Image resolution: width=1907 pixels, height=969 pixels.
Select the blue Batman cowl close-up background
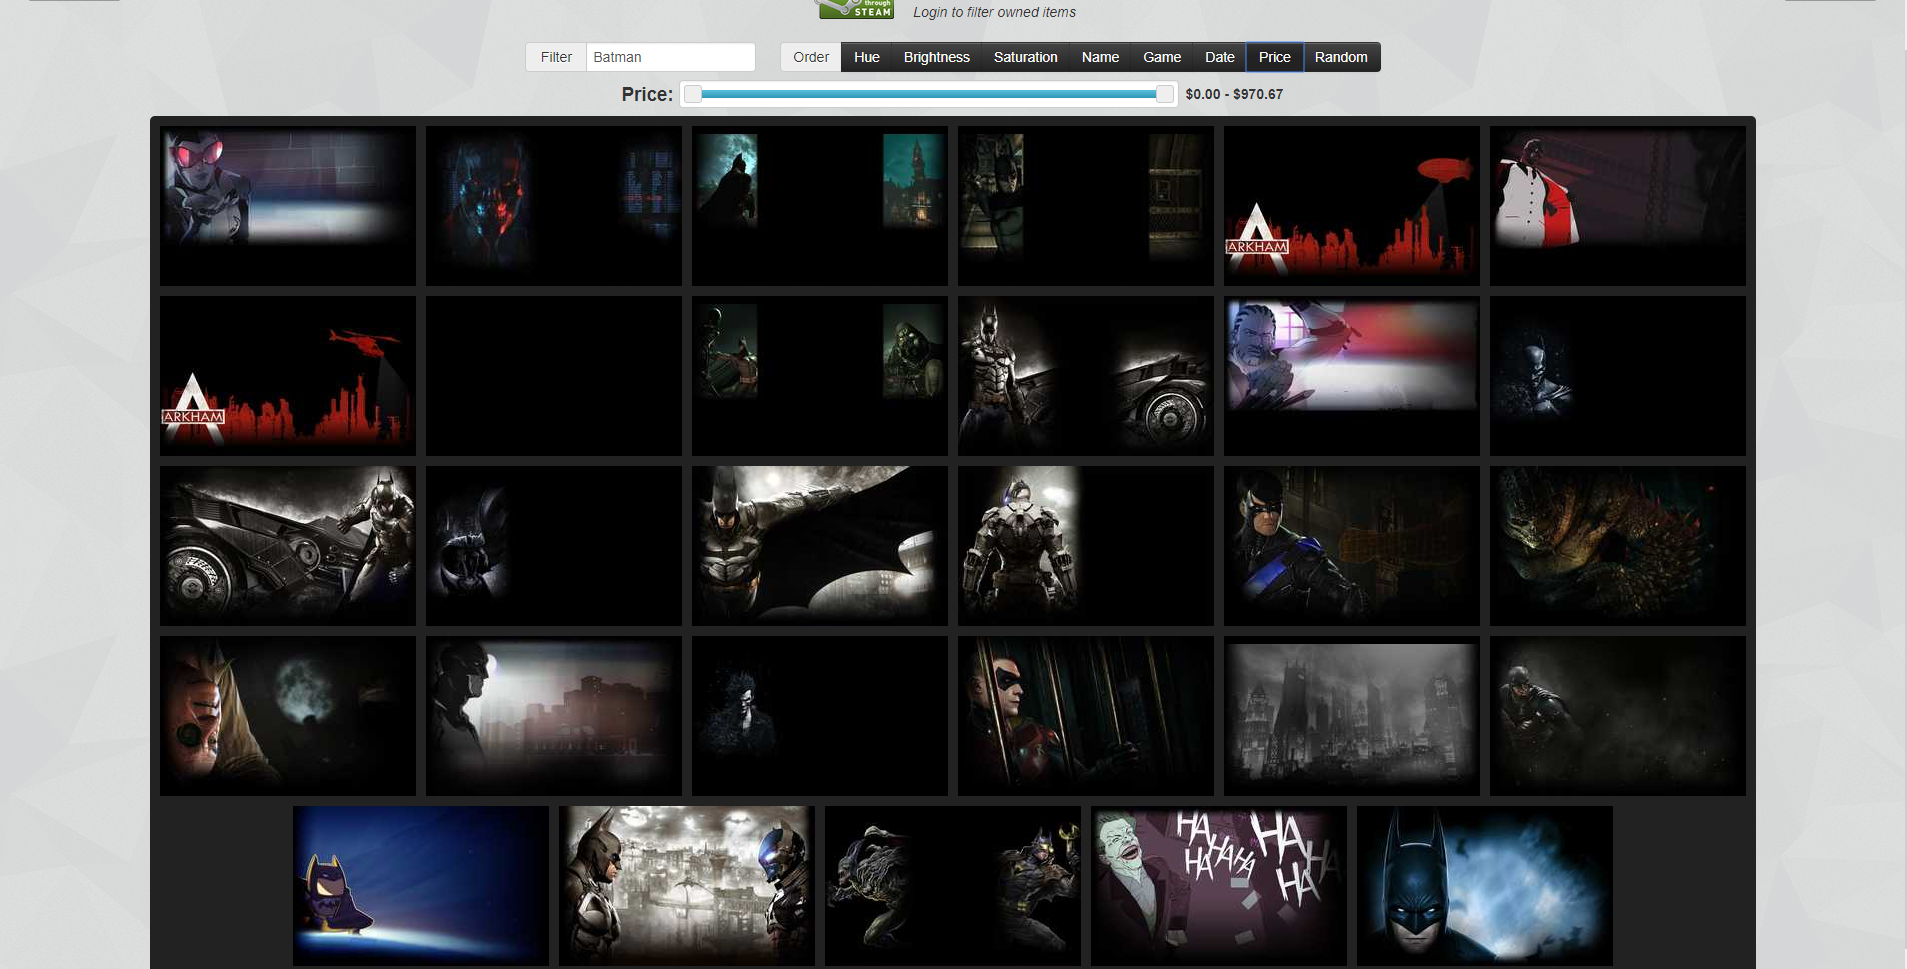pyautogui.click(x=1485, y=886)
